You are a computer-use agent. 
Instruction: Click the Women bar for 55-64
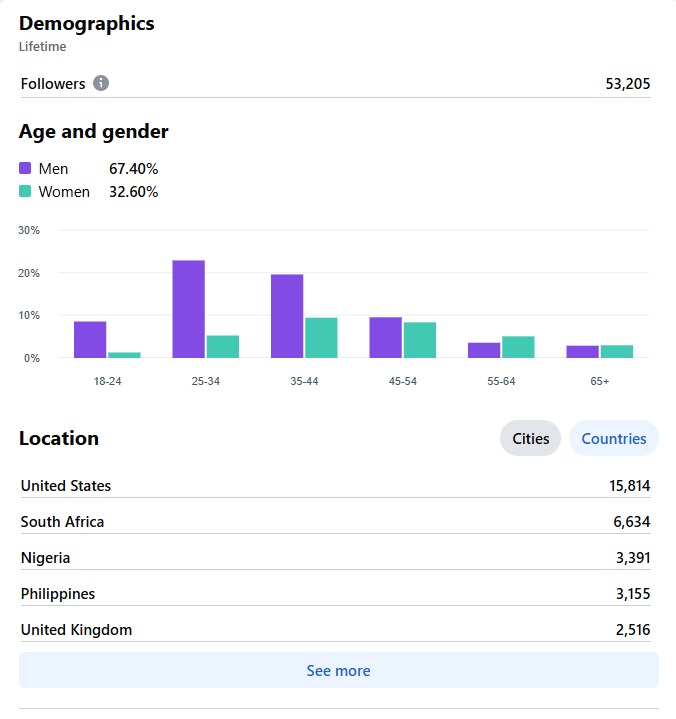[x=518, y=347]
